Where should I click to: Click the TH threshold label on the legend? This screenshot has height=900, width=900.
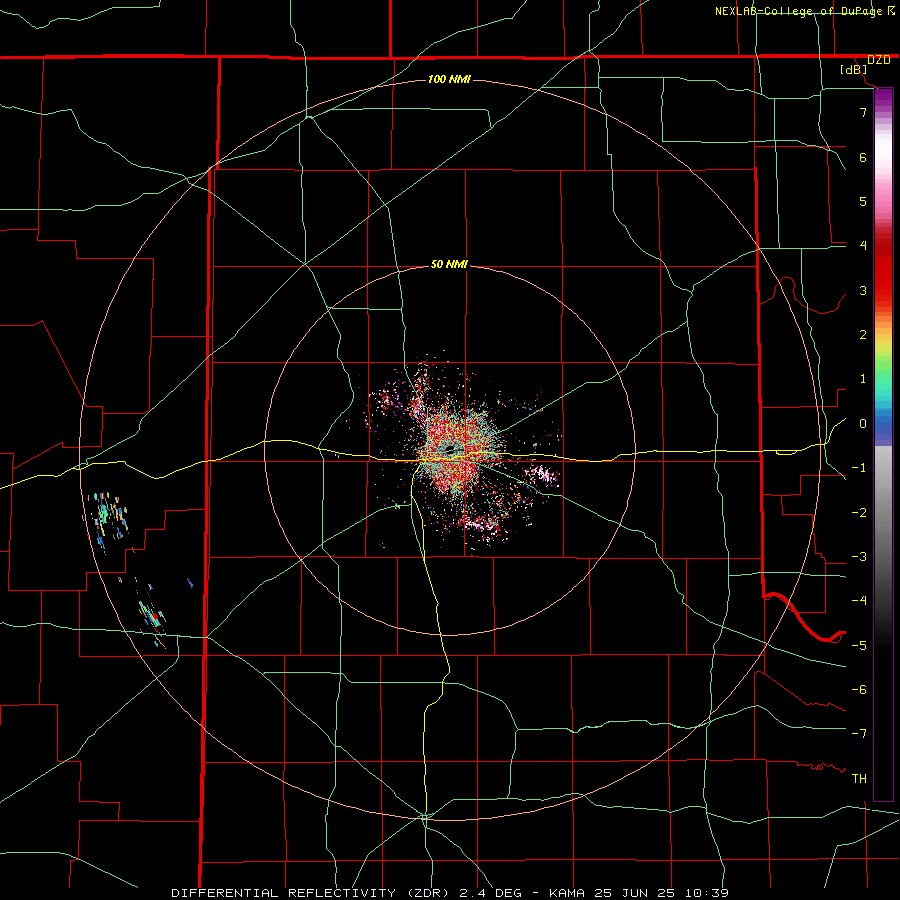pos(859,779)
